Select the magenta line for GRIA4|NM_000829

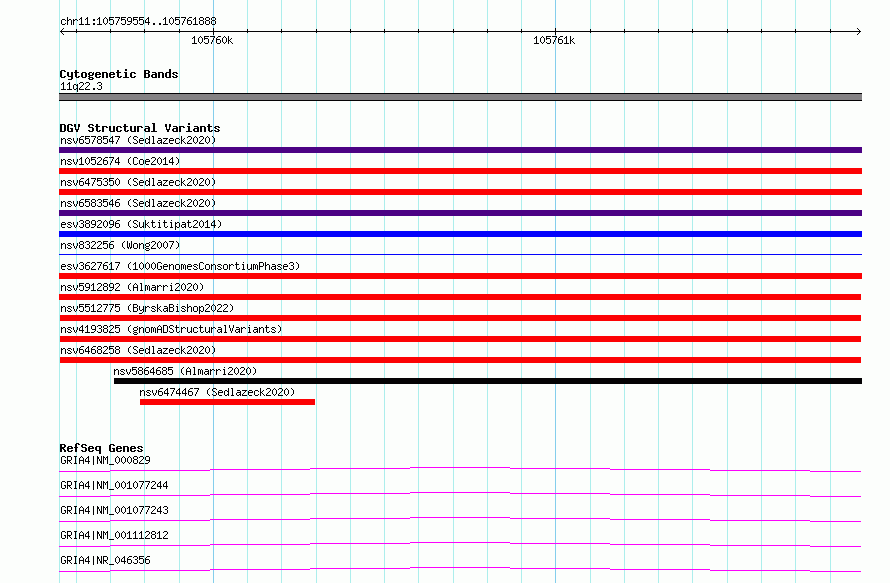point(460,469)
